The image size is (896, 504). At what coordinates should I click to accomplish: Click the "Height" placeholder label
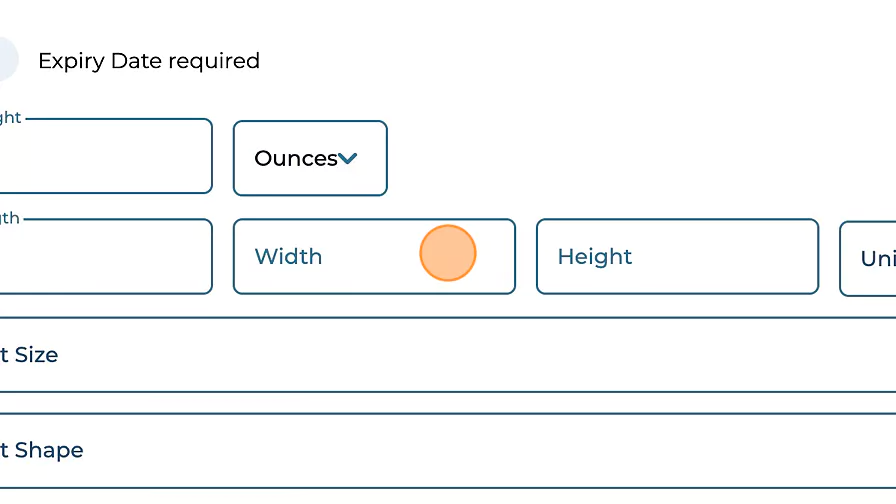[x=595, y=257]
